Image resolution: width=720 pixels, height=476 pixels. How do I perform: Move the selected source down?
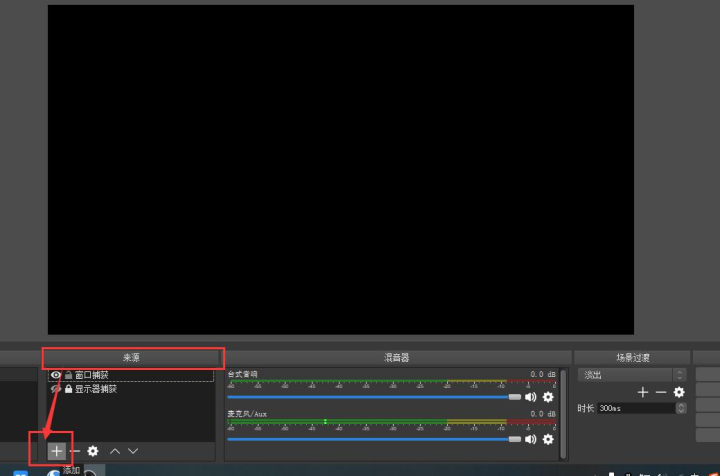tap(133, 451)
